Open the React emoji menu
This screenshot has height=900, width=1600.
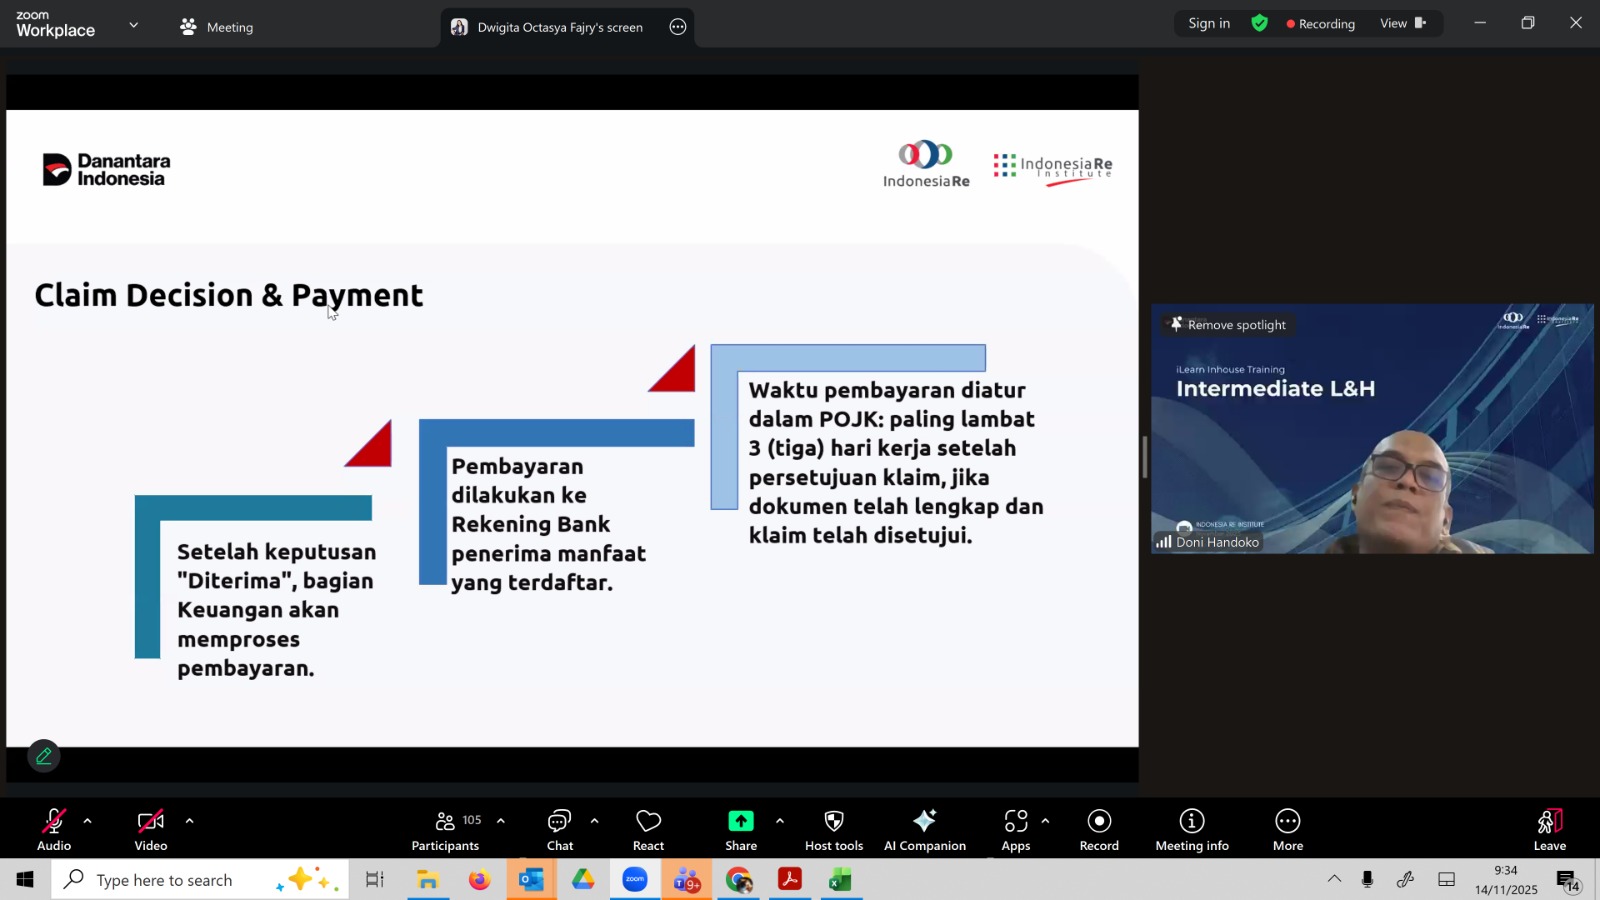coord(648,830)
